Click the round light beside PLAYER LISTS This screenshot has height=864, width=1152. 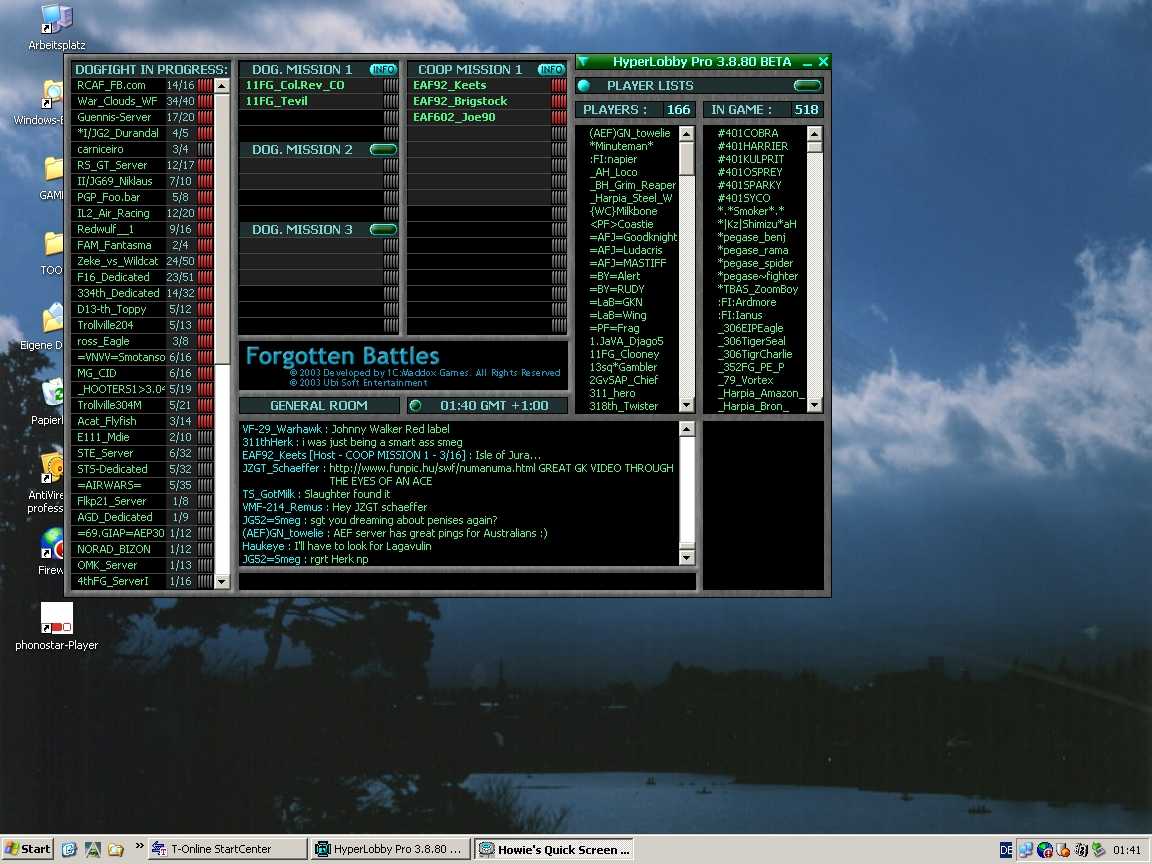pos(584,86)
